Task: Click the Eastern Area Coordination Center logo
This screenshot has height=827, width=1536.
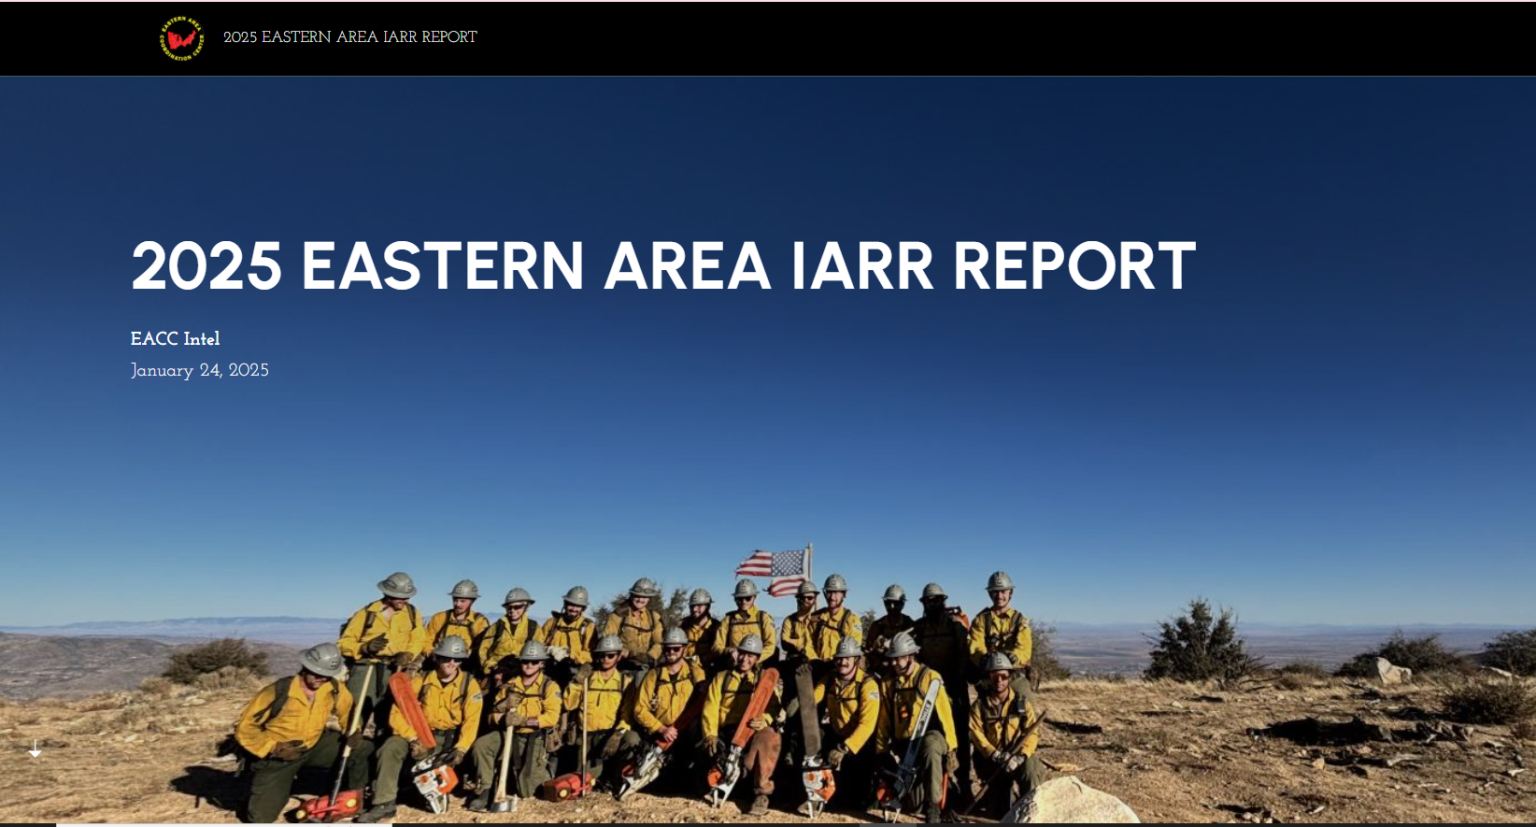Action: [182, 39]
